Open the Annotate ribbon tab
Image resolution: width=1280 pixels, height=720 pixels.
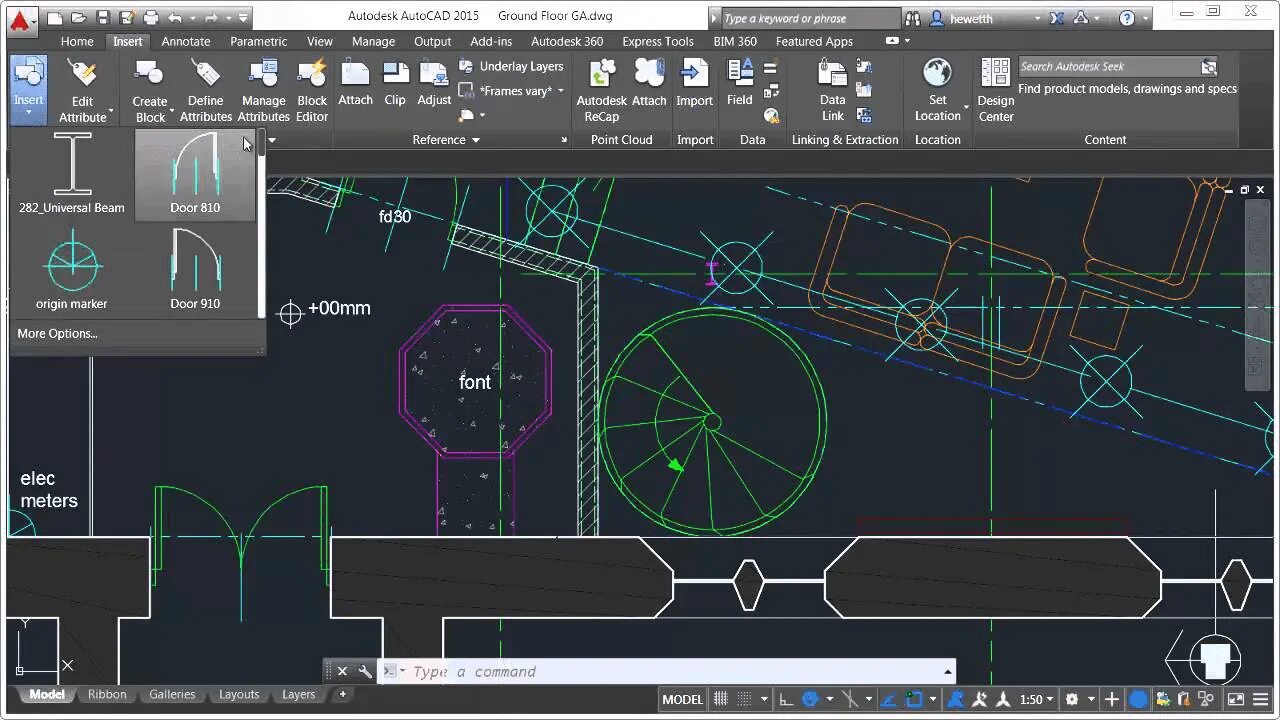point(186,41)
